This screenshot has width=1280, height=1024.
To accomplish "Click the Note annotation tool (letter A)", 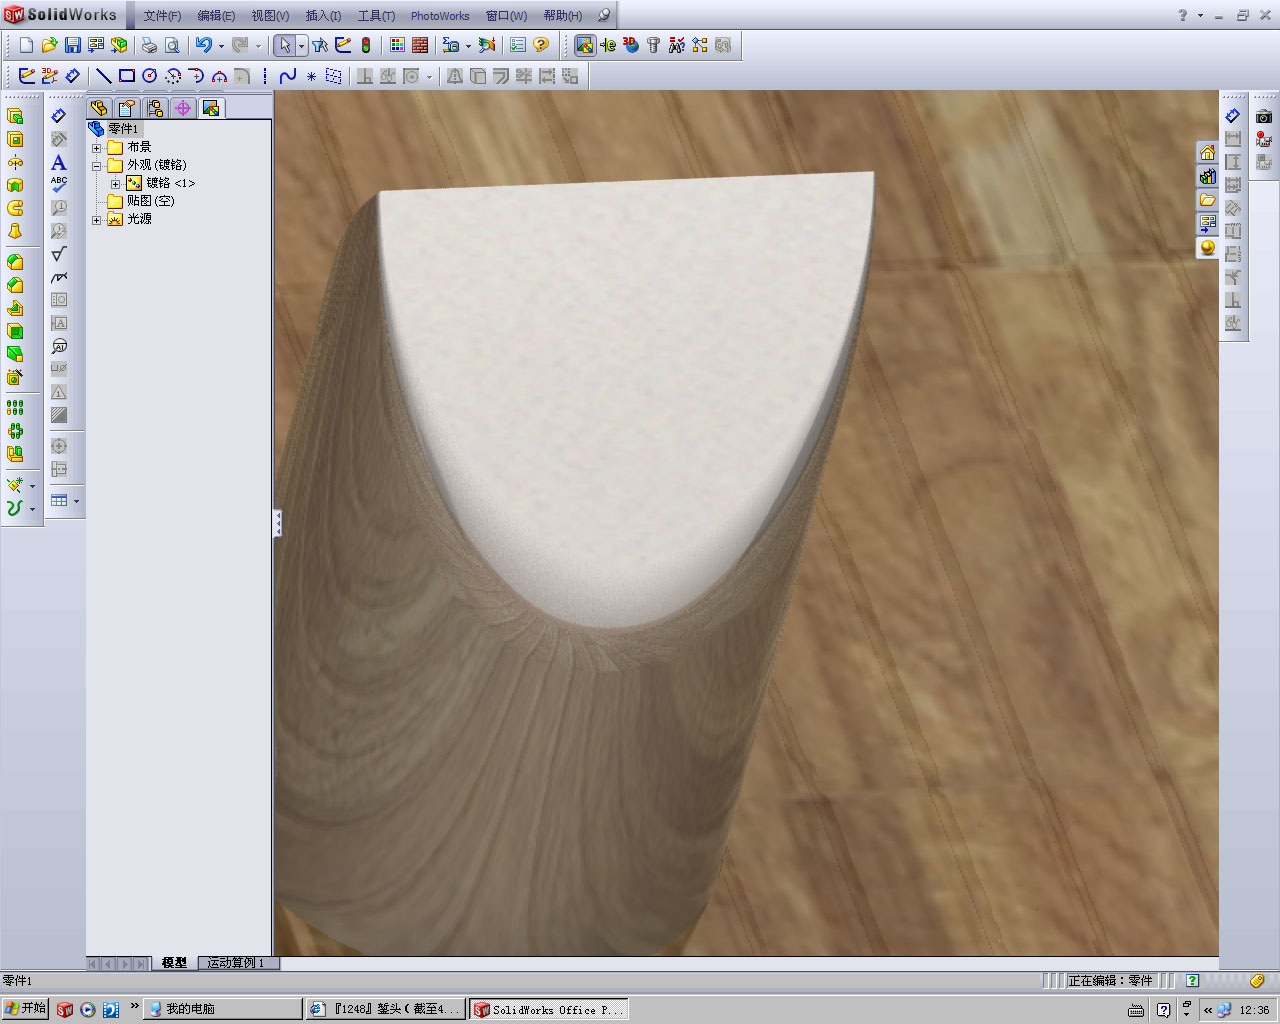I will 59,162.
